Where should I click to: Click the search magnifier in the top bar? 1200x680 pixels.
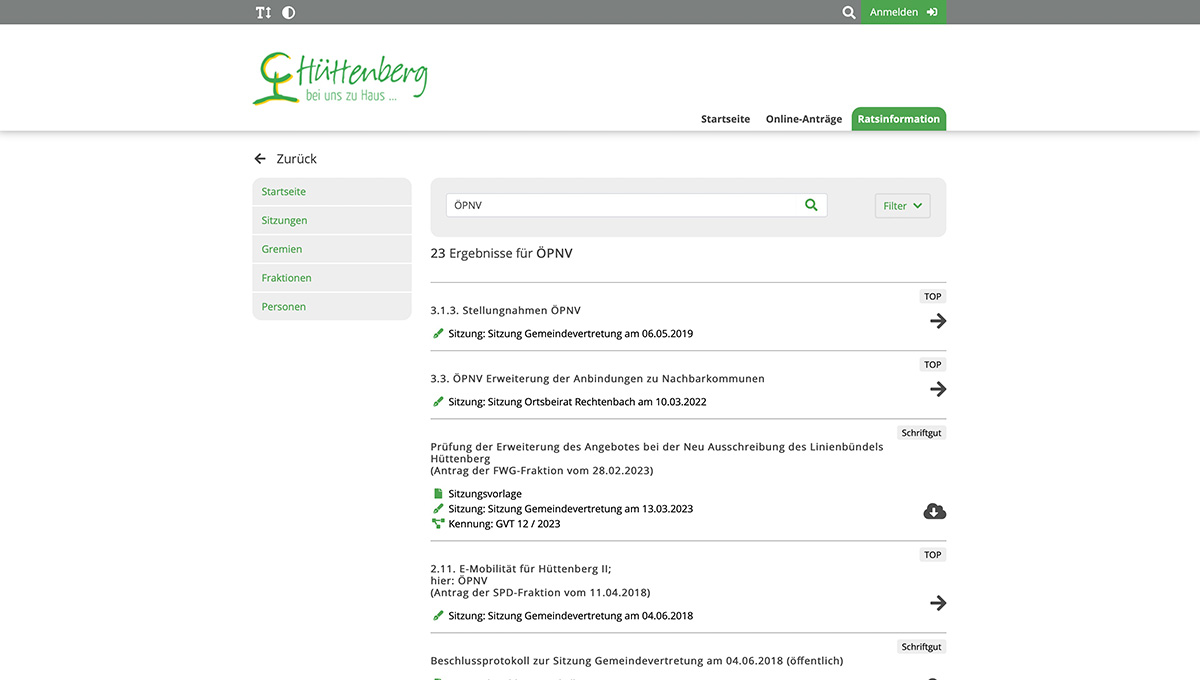[x=849, y=12]
